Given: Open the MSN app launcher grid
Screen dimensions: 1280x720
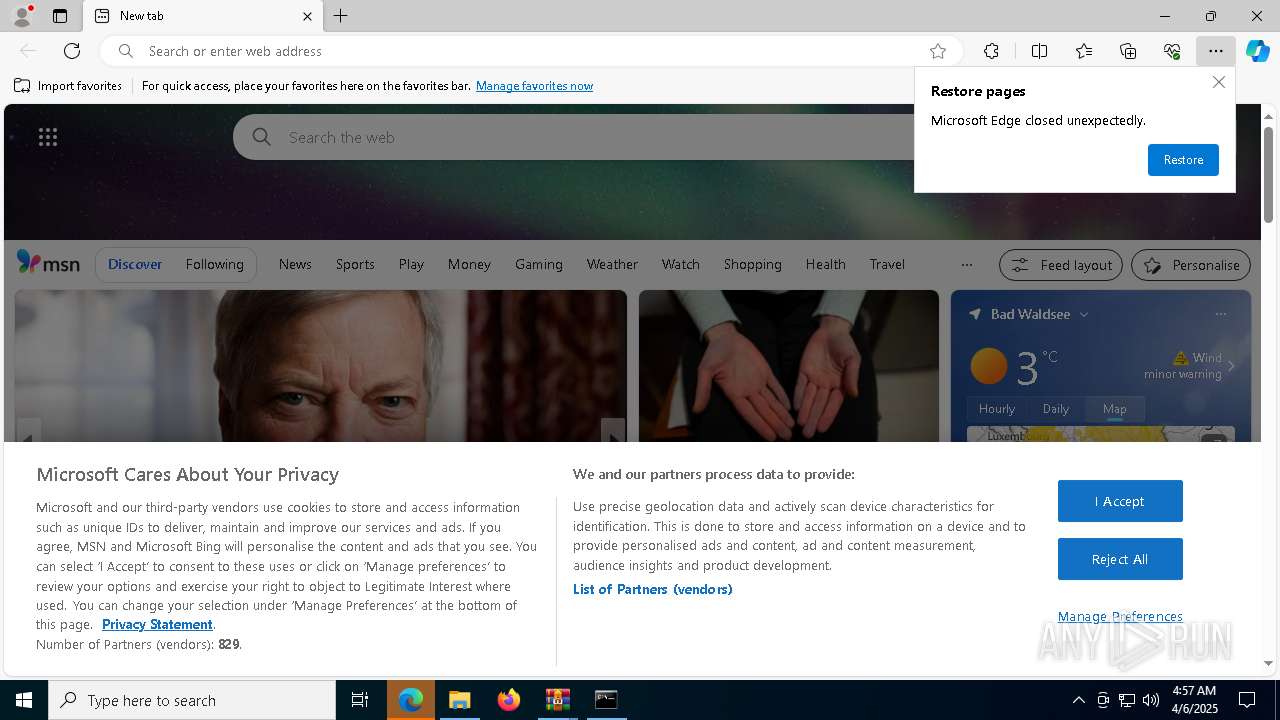Looking at the screenshot, I should tap(48, 137).
